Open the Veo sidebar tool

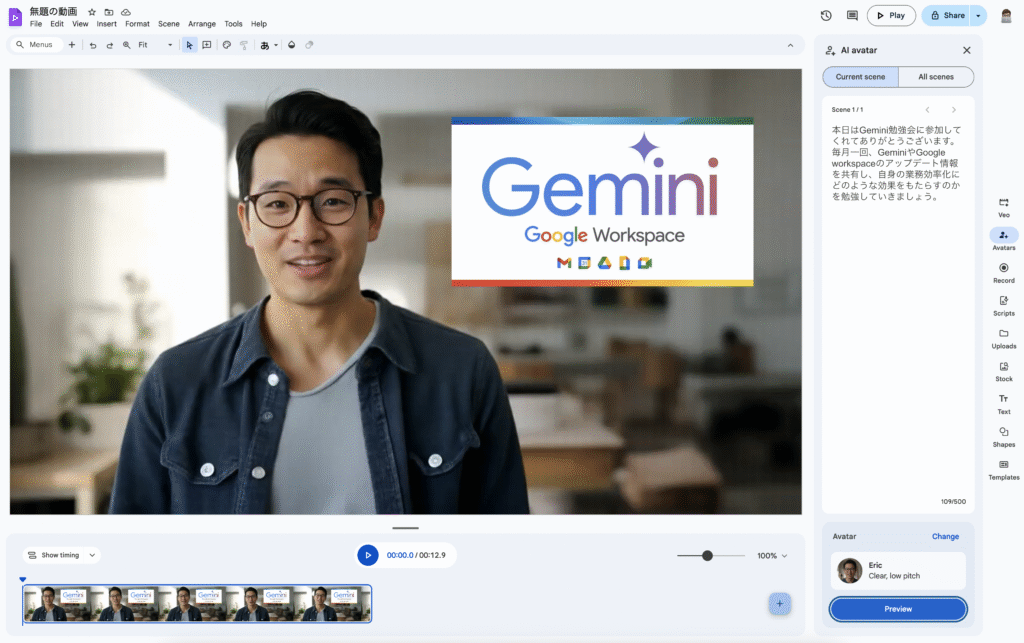click(x=1004, y=208)
